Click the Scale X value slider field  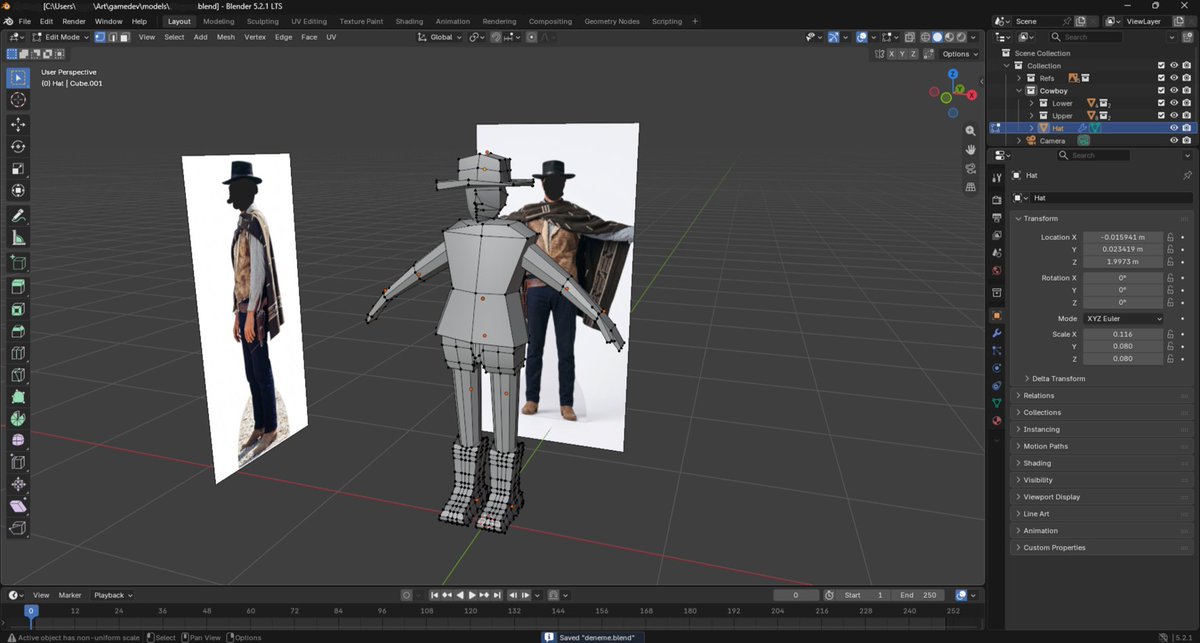[1123, 334]
